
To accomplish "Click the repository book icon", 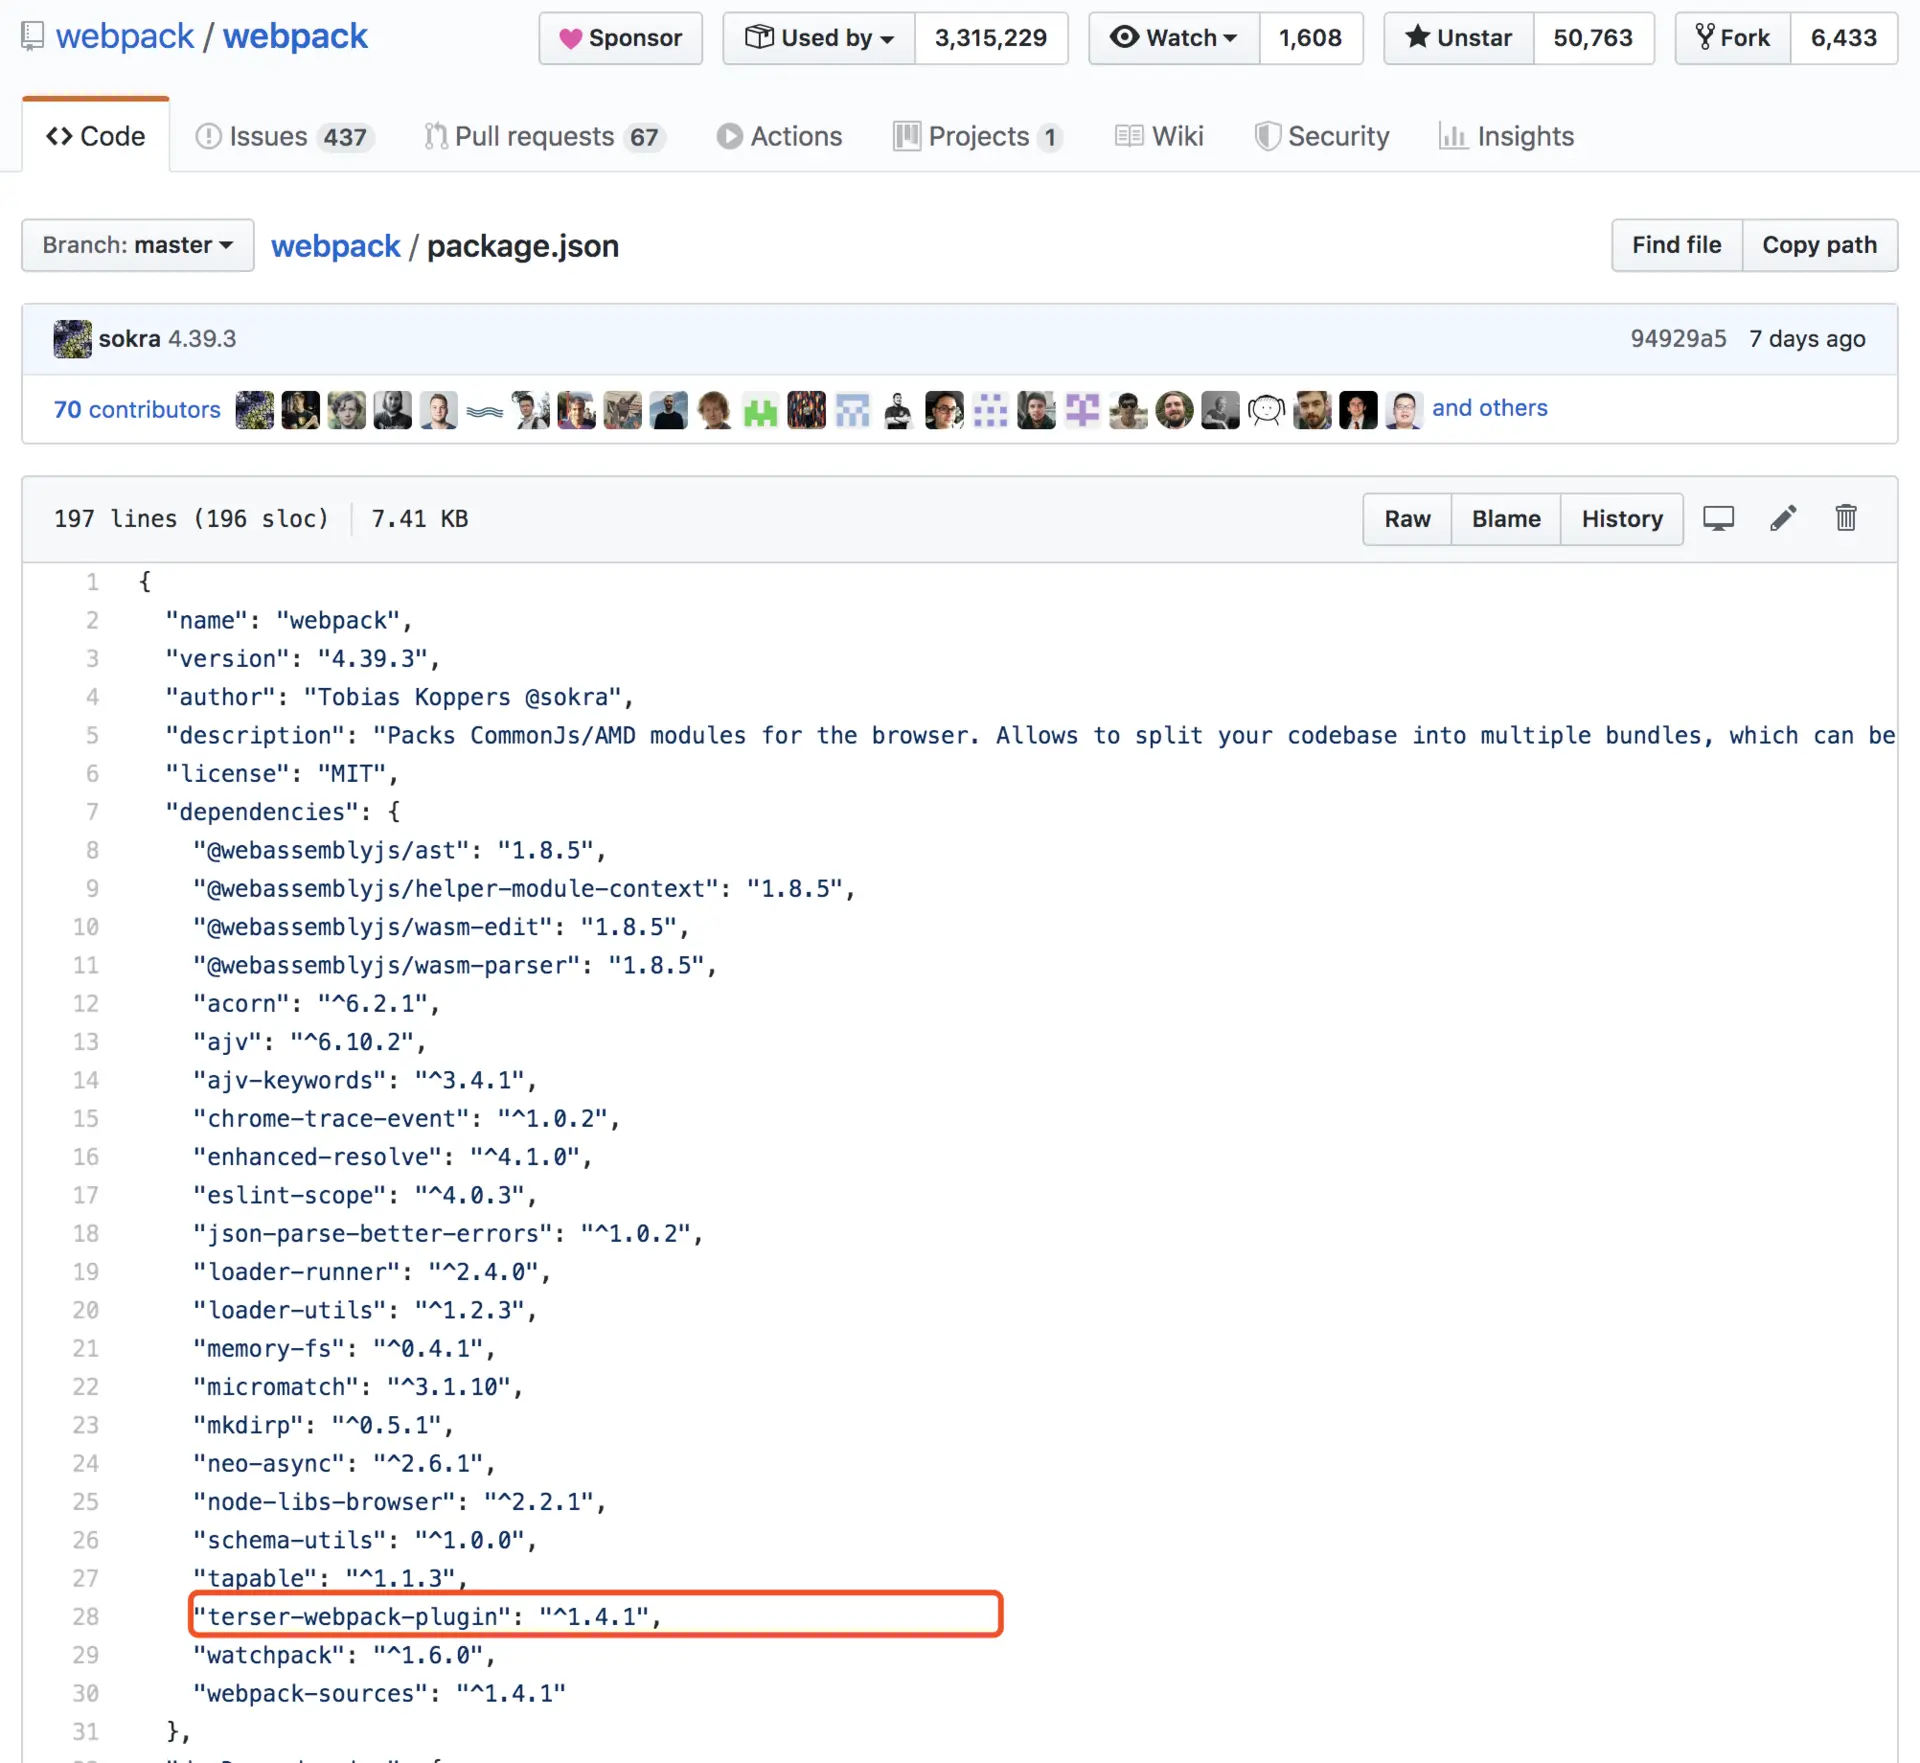I will click(x=33, y=37).
